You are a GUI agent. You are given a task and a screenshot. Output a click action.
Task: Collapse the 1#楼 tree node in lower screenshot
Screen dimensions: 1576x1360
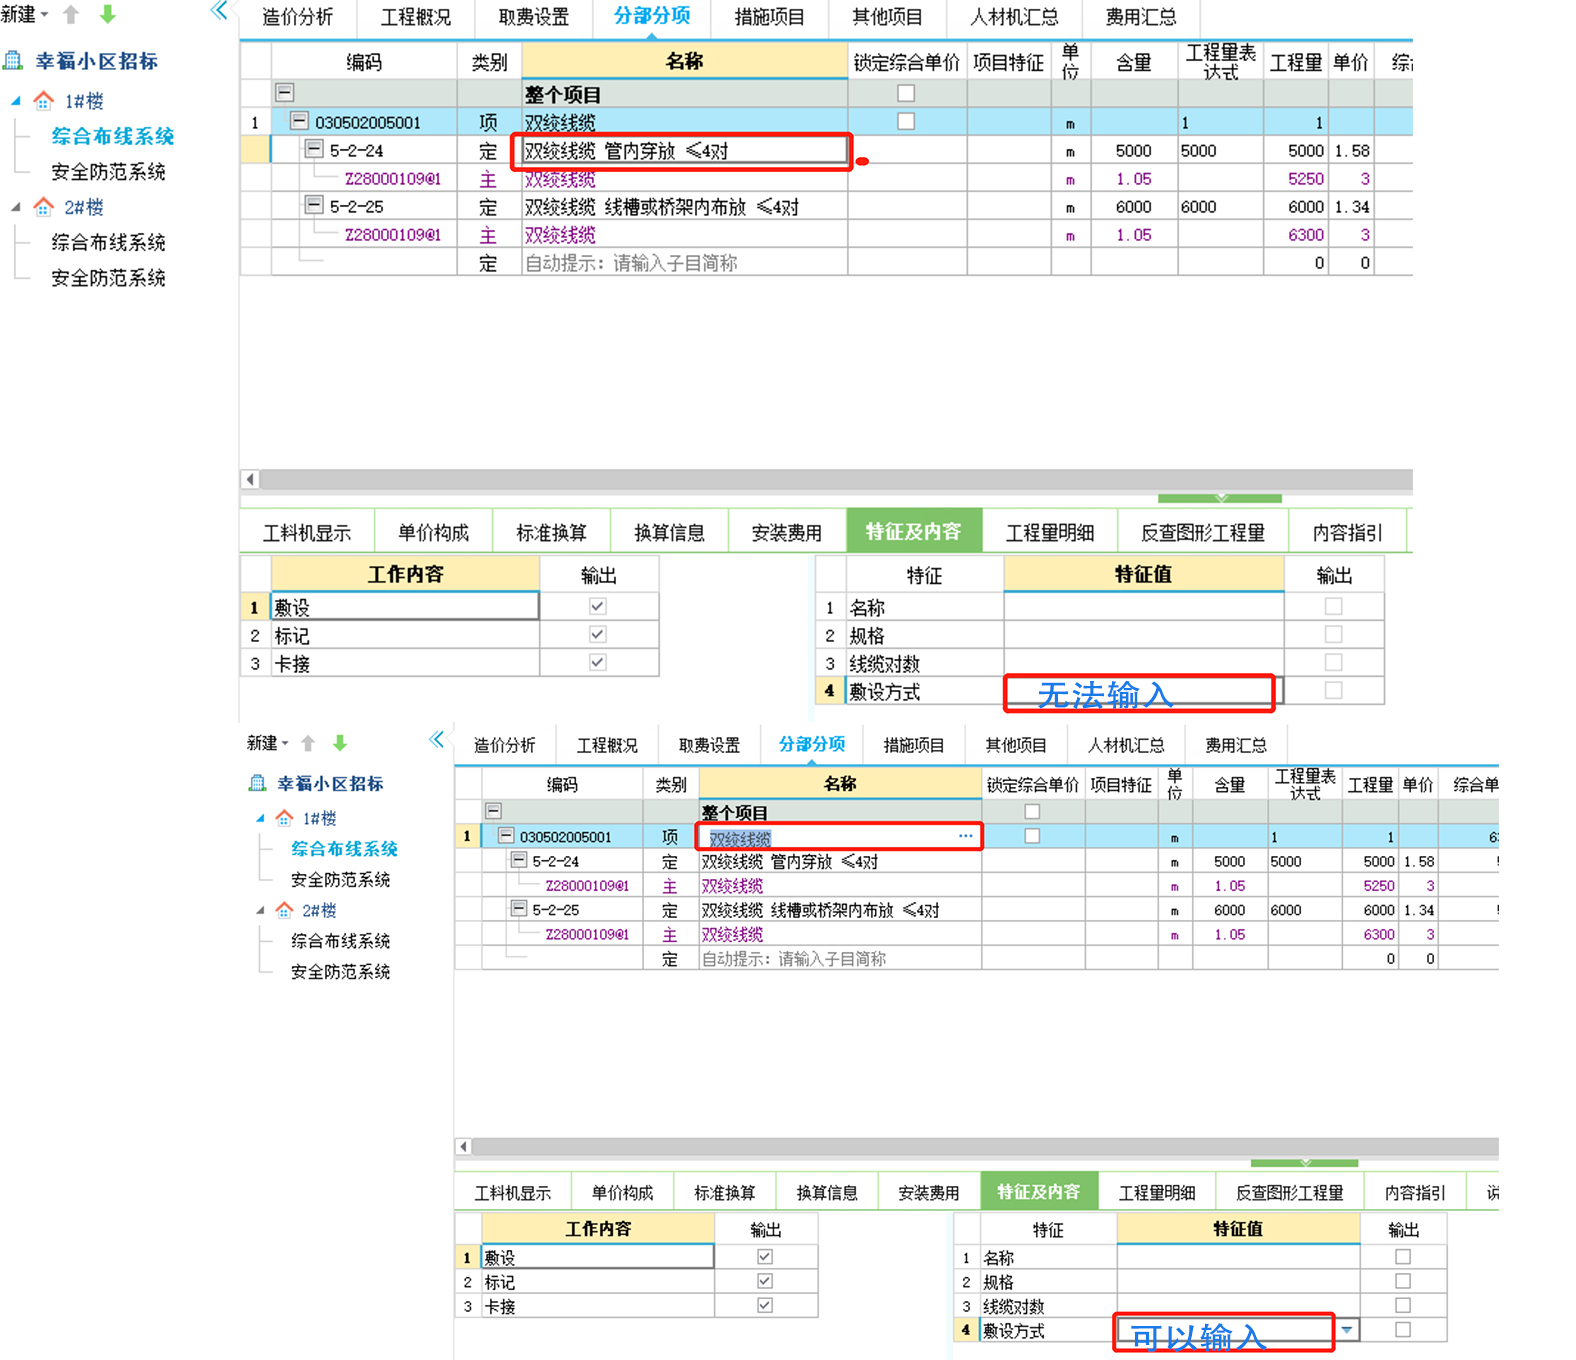tap(261, 818)
